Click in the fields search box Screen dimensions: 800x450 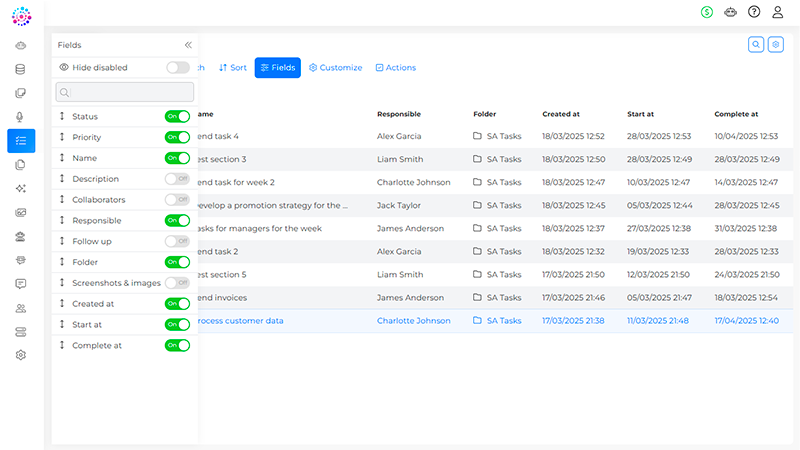[124, 92]
